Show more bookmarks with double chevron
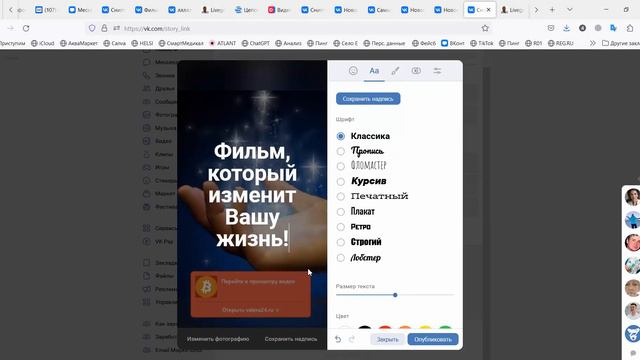The width and height of the screenshot is (640, 360). click(x=593, y=43)
